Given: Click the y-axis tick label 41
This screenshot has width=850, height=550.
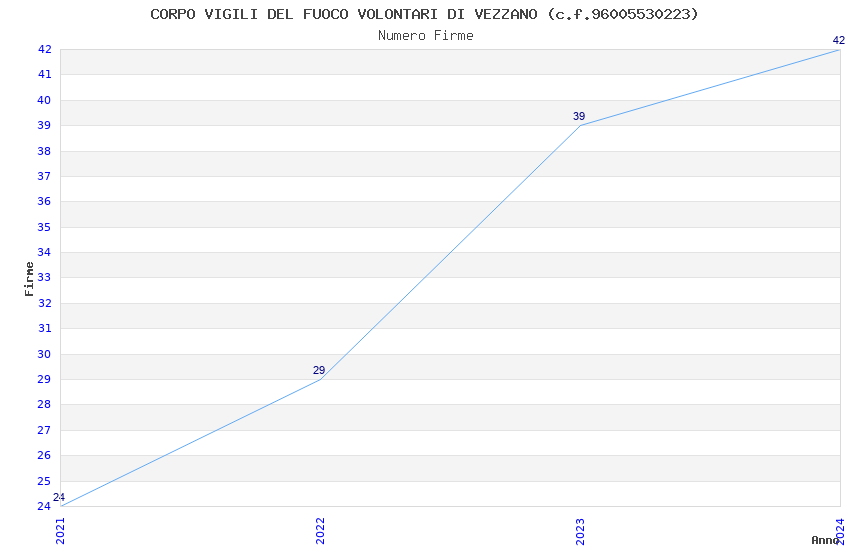Looking at the screenshot, I should (x=44, y=74).
